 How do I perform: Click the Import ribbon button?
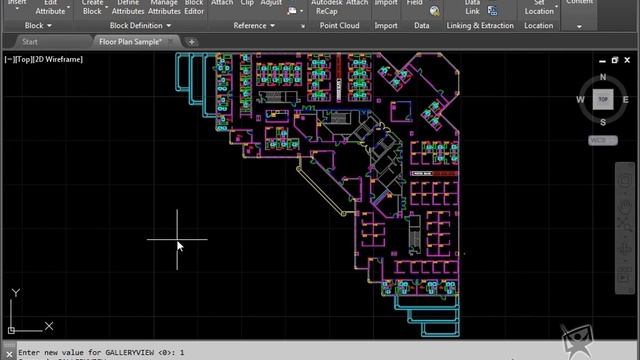pos(386,3)
